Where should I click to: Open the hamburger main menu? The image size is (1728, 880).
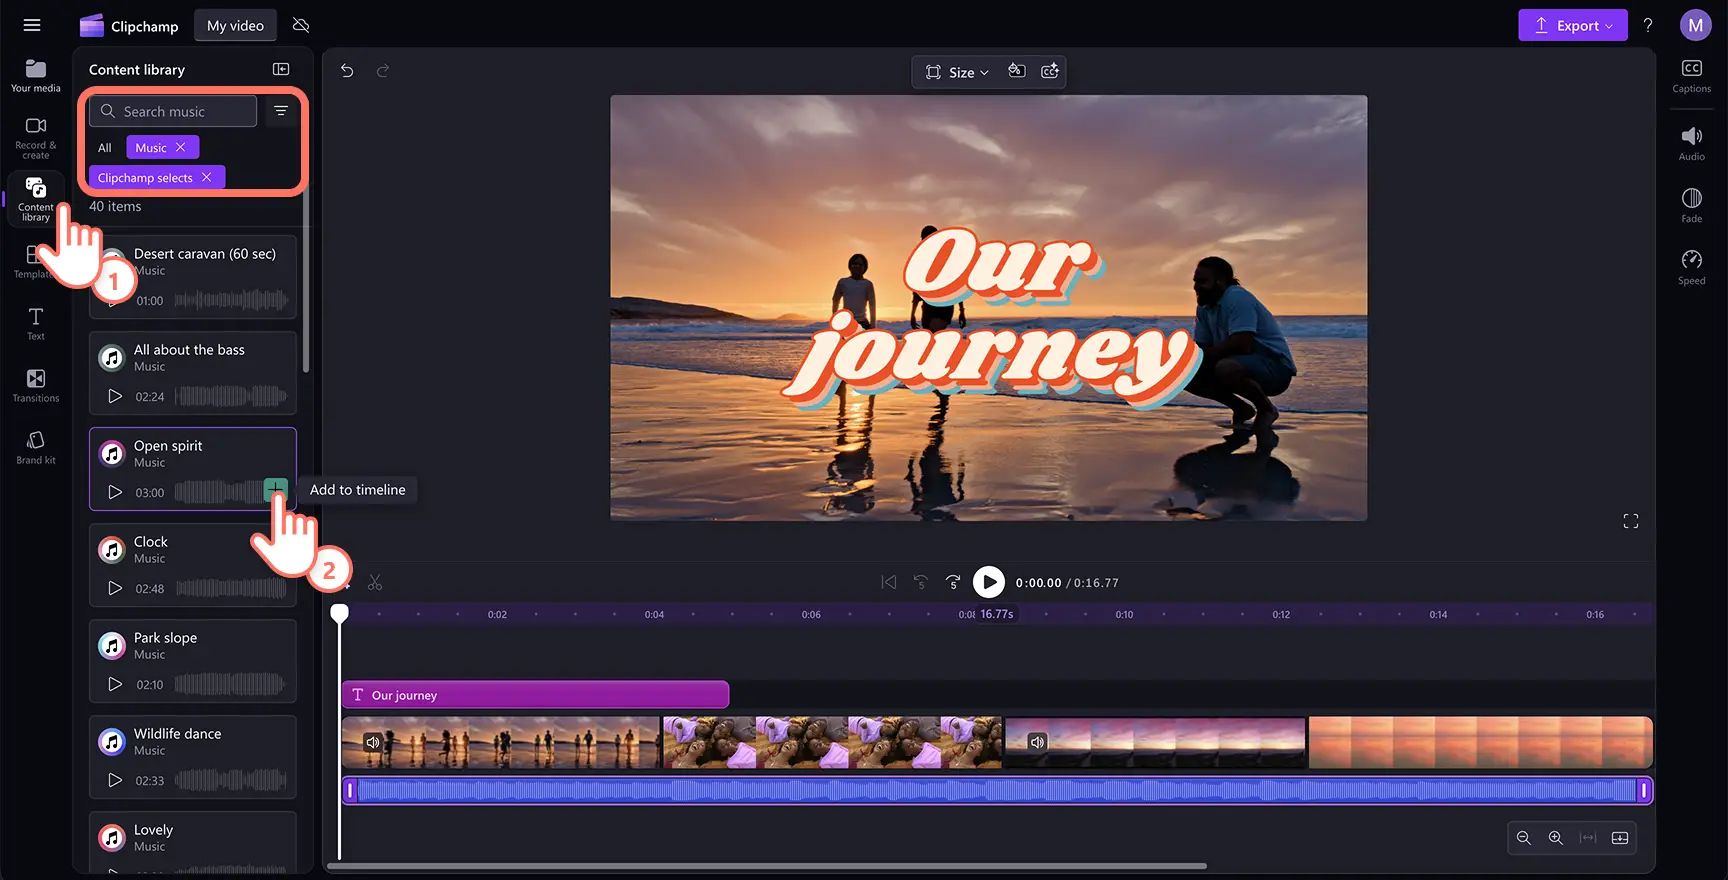pyautogui.click(x=32, y=25)
